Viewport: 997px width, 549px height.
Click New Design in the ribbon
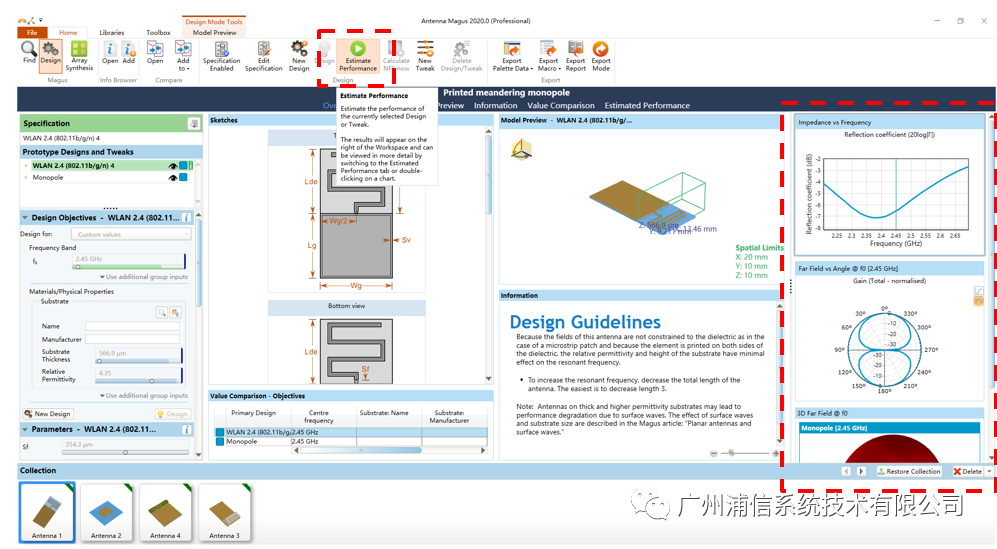pos(299,56)
